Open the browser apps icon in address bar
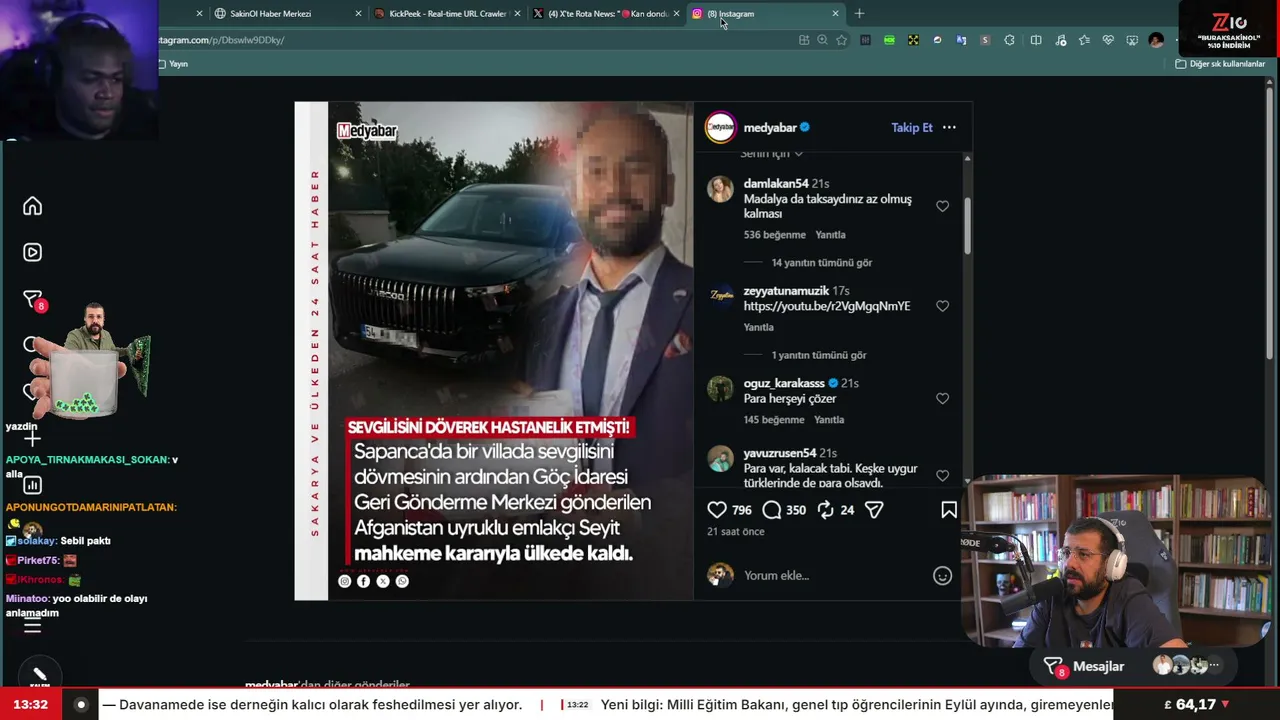1280x720 pixels. tap(804, 40)
